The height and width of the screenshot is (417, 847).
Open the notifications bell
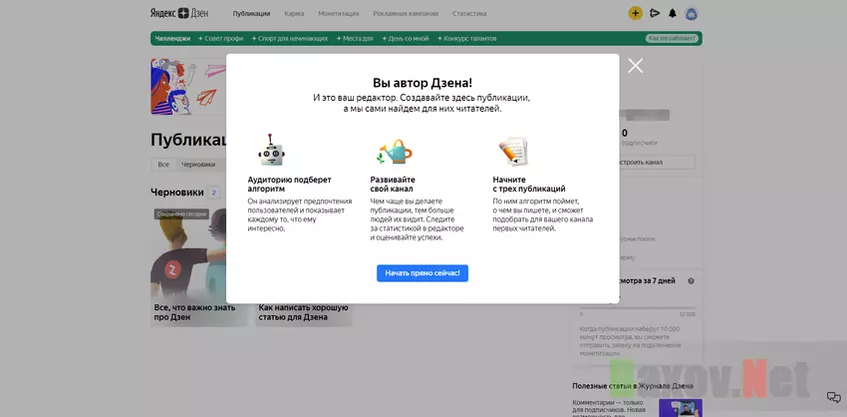click(673, 14)
